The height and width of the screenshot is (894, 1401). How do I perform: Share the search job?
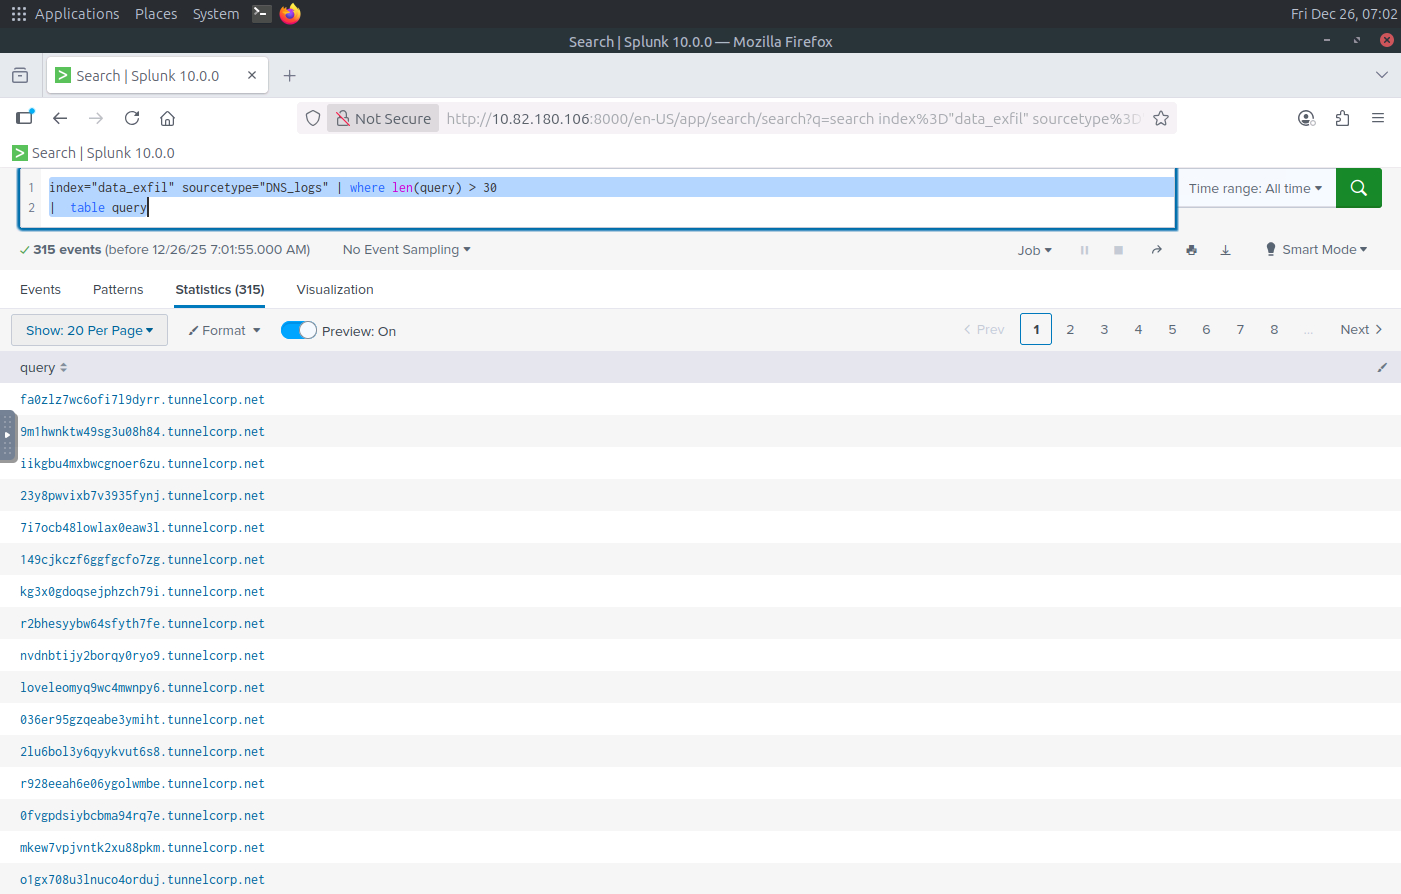1156,250
